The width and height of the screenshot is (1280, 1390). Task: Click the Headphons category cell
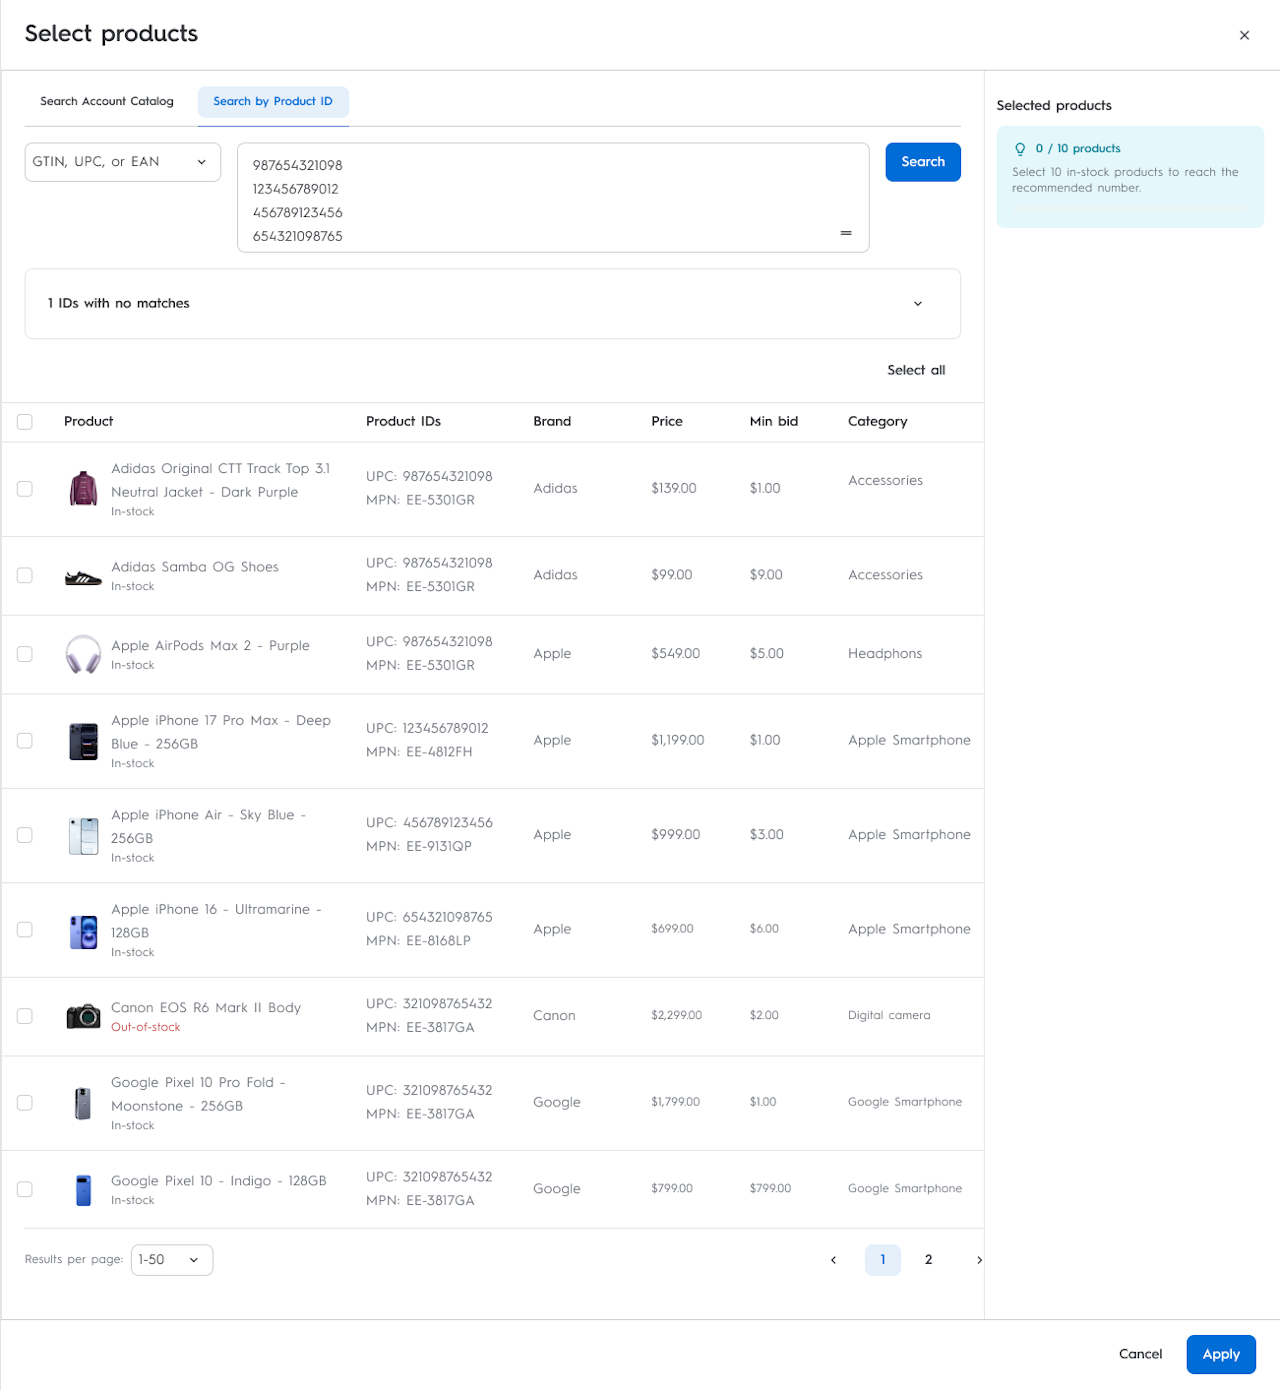[885, 654]
